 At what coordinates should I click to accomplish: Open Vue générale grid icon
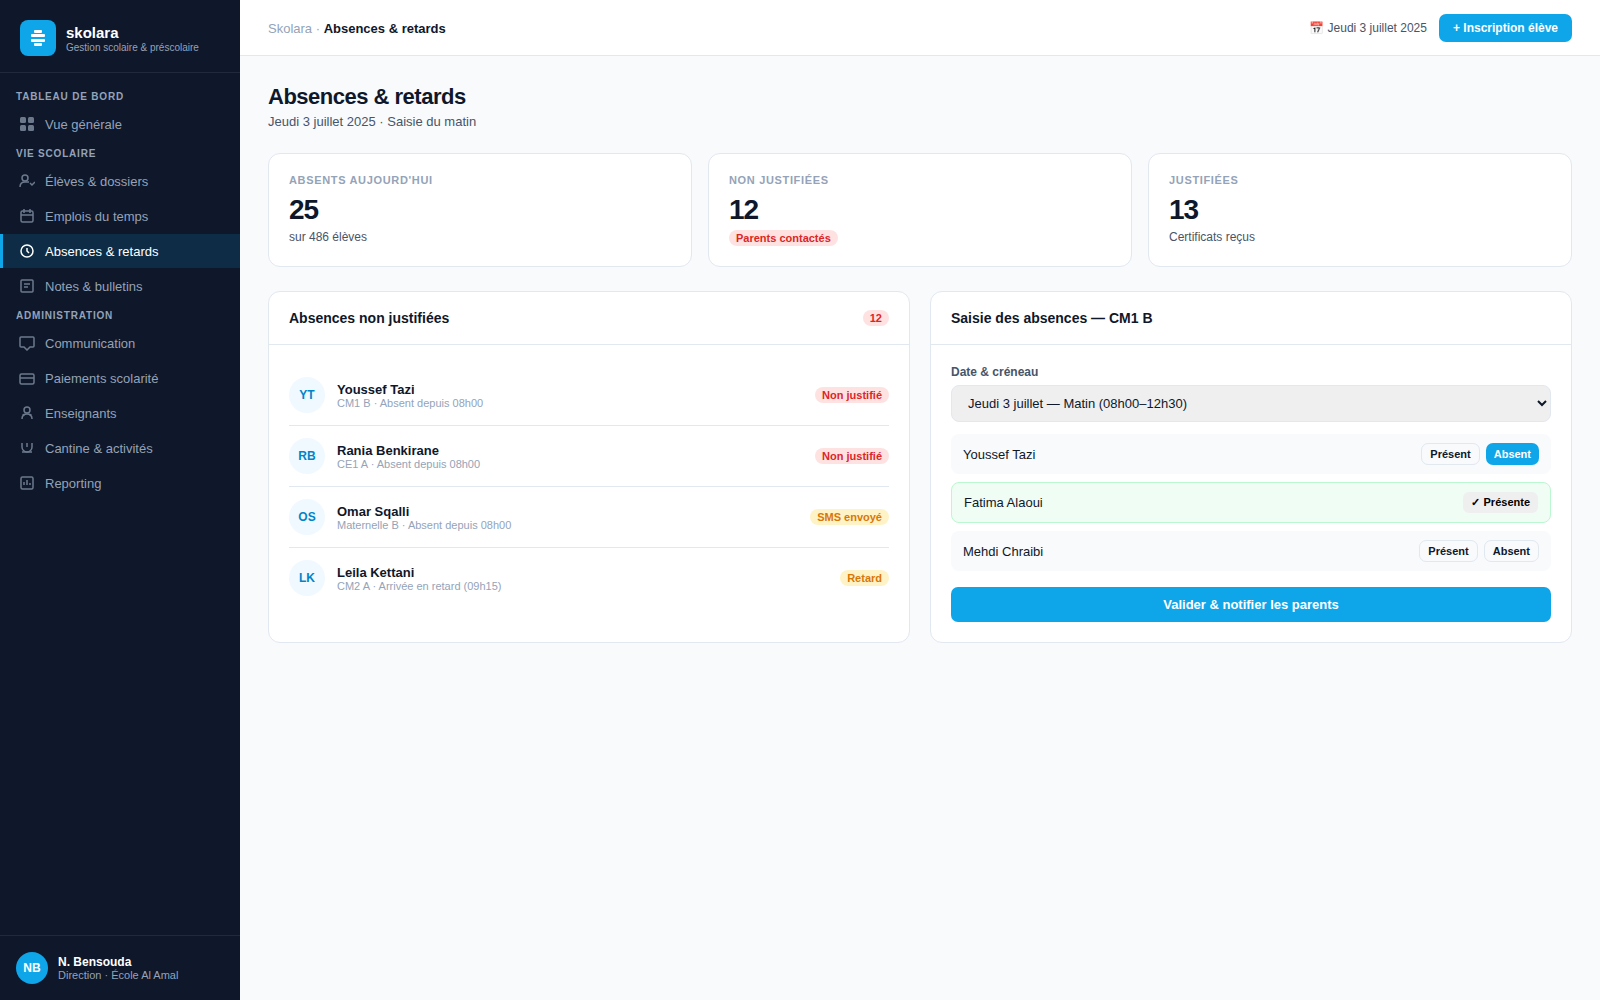(27, 124)
